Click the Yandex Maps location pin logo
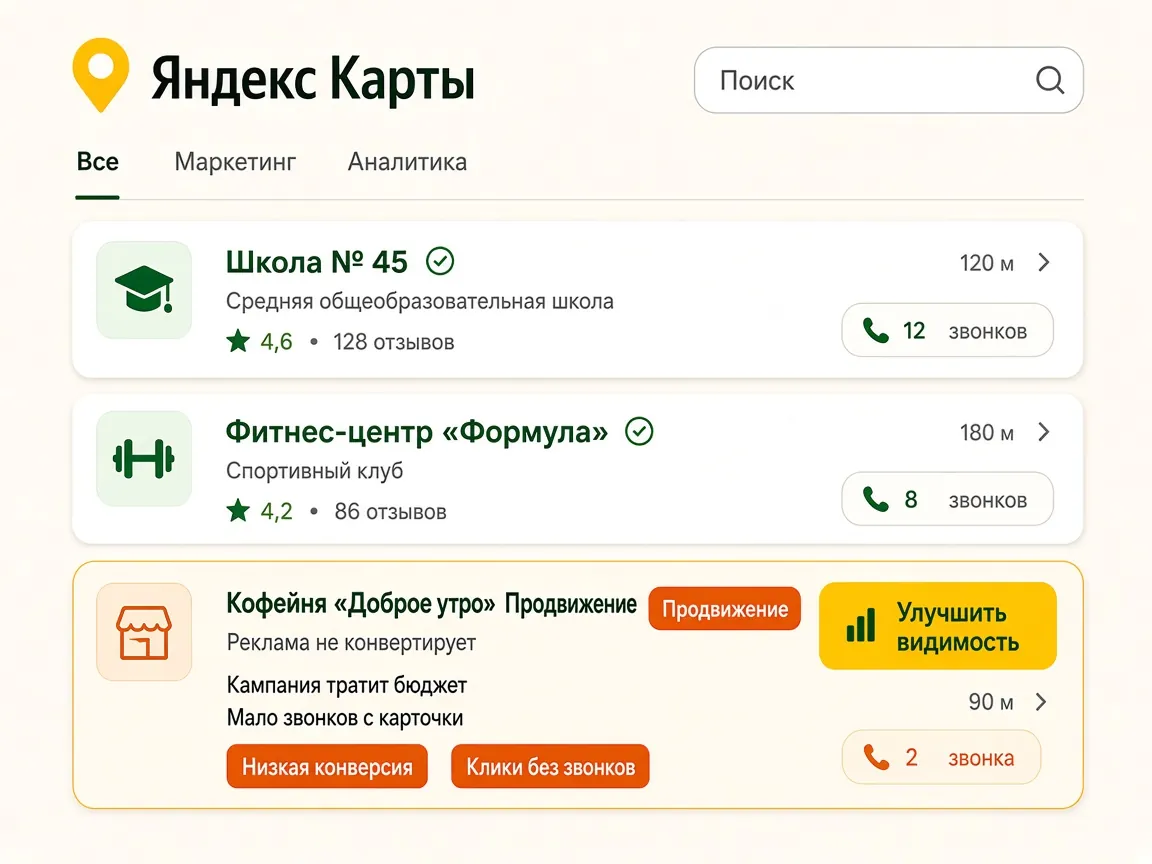The height and width of the screenshot is (864, 1152). pos(101,75)
